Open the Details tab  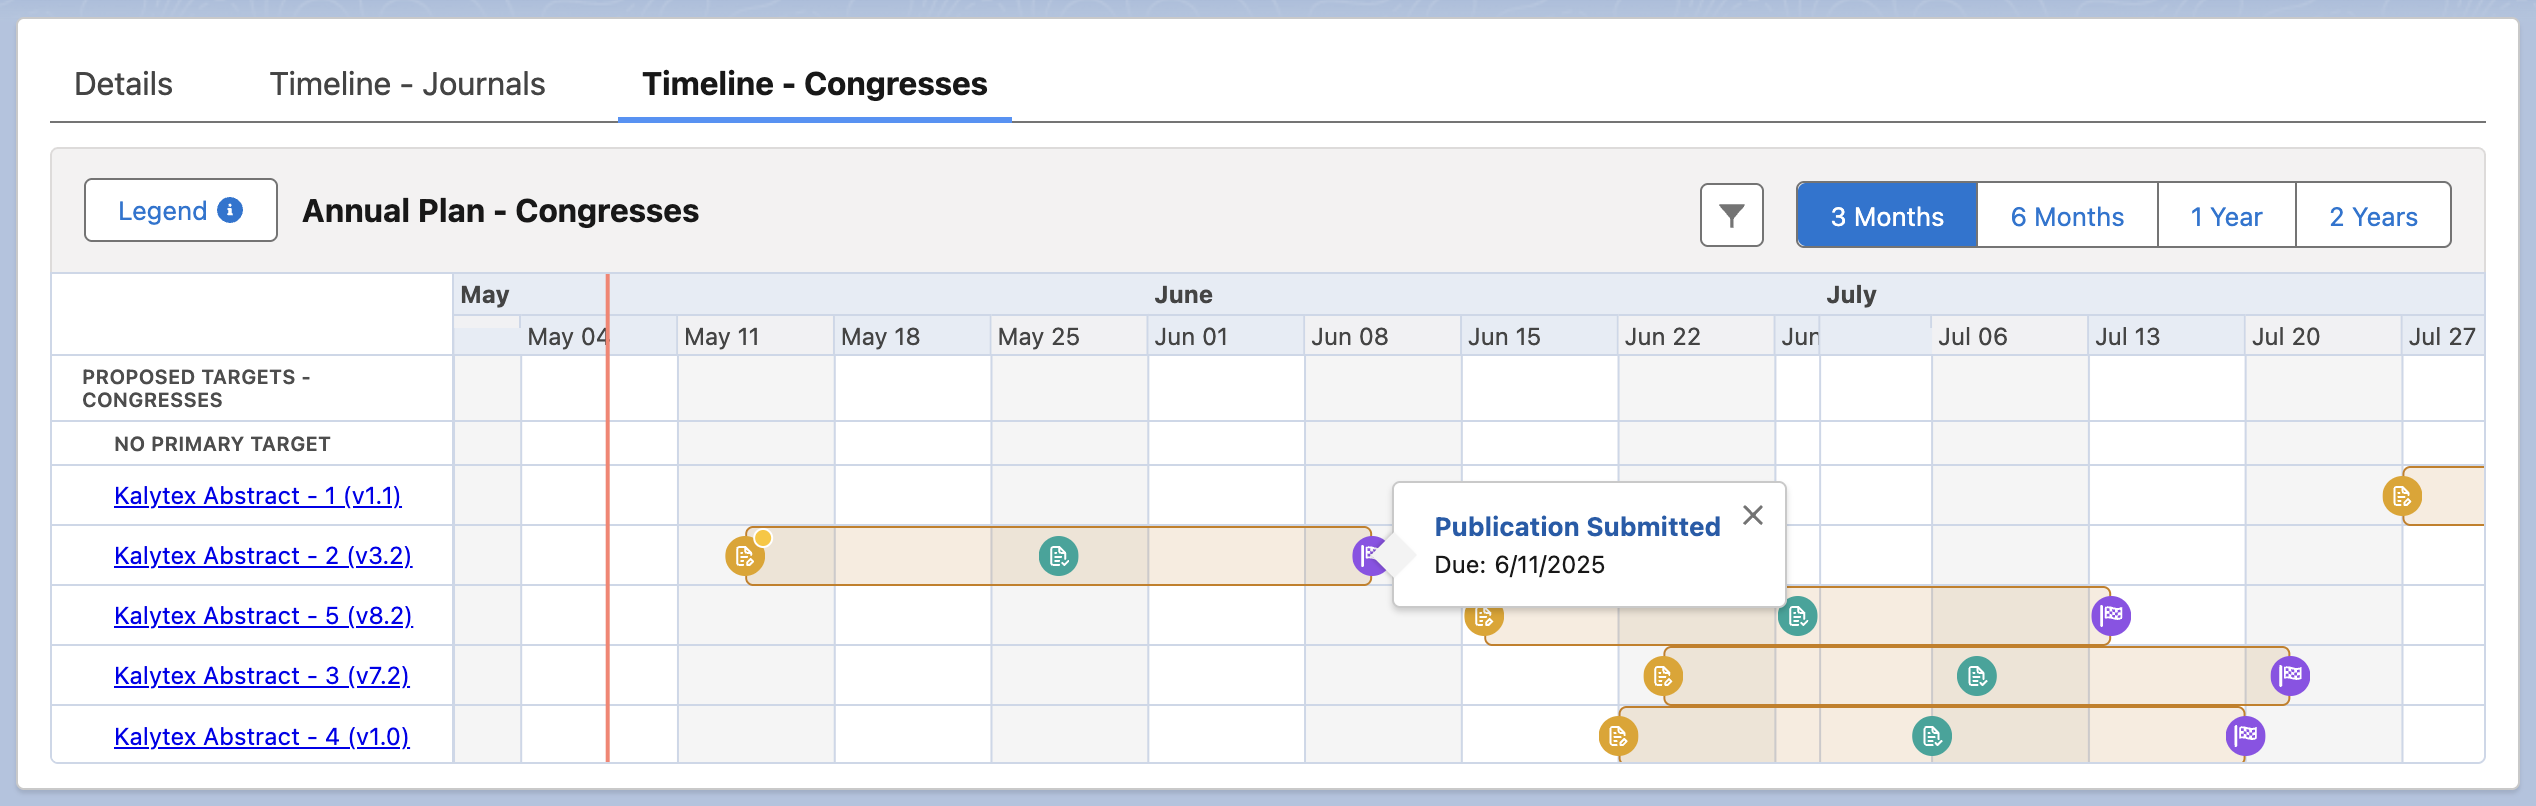pyautogui.click(x=123, y=84)
